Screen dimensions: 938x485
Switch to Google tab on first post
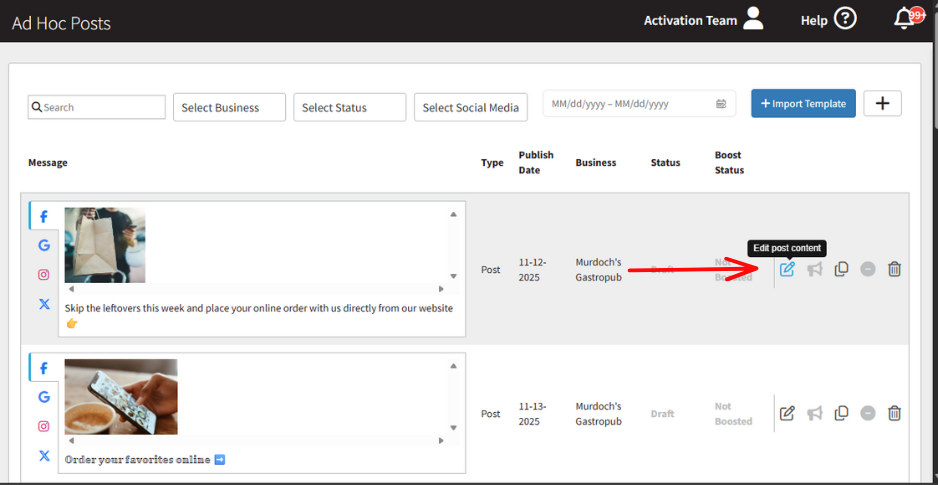click(x=44, y=245)
